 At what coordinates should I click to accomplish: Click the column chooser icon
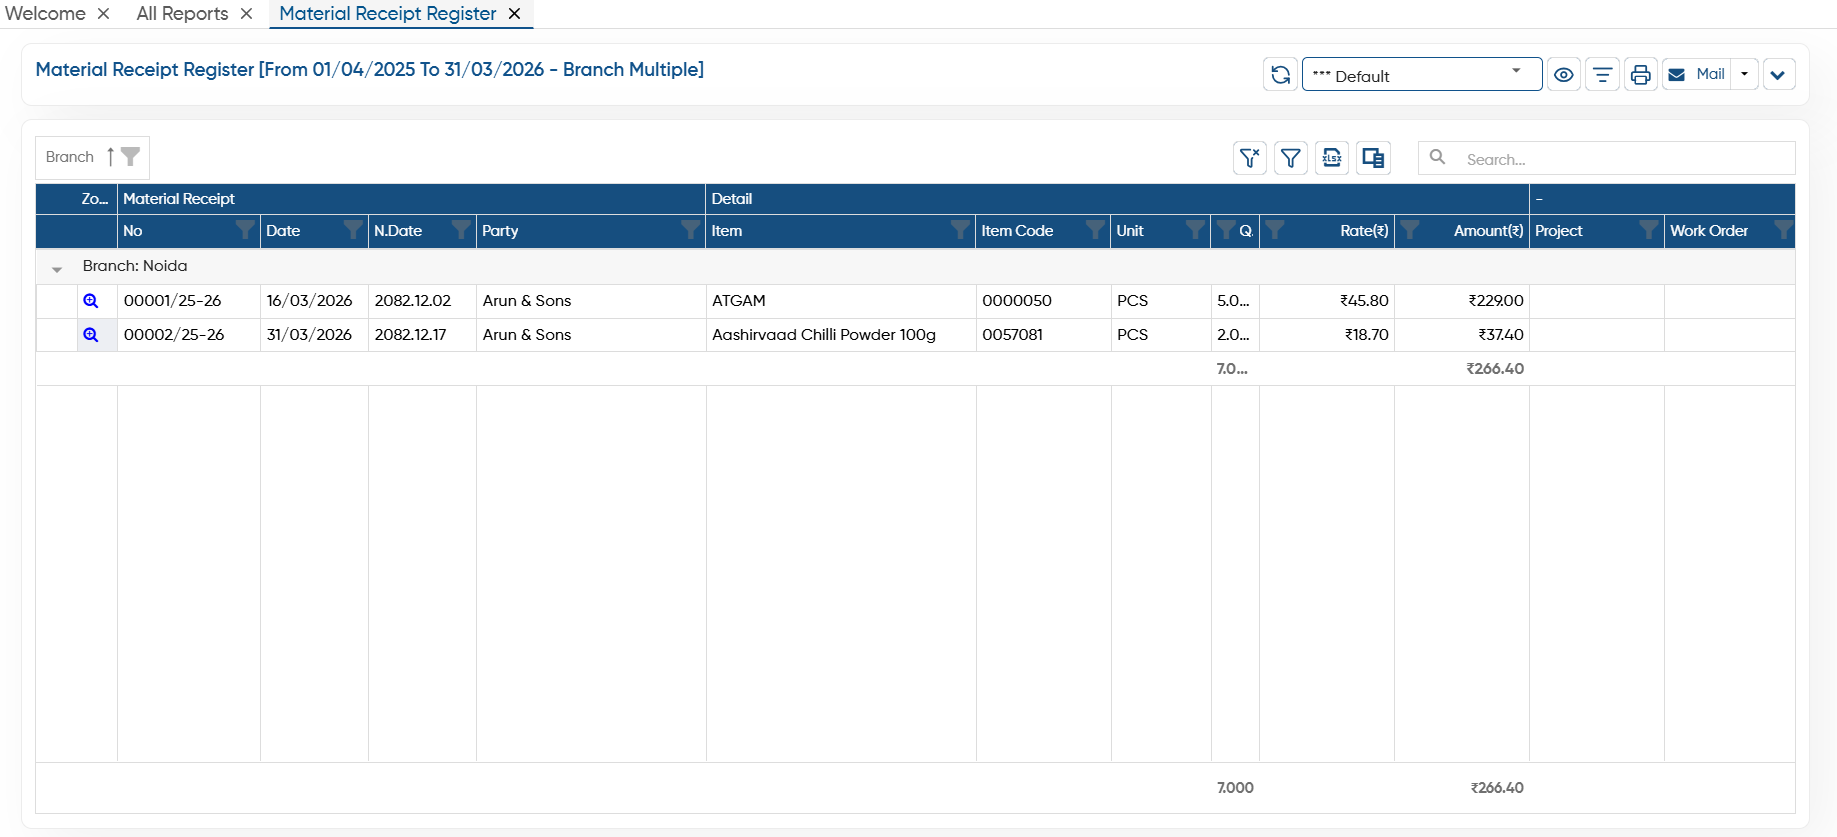[1373, 158]
